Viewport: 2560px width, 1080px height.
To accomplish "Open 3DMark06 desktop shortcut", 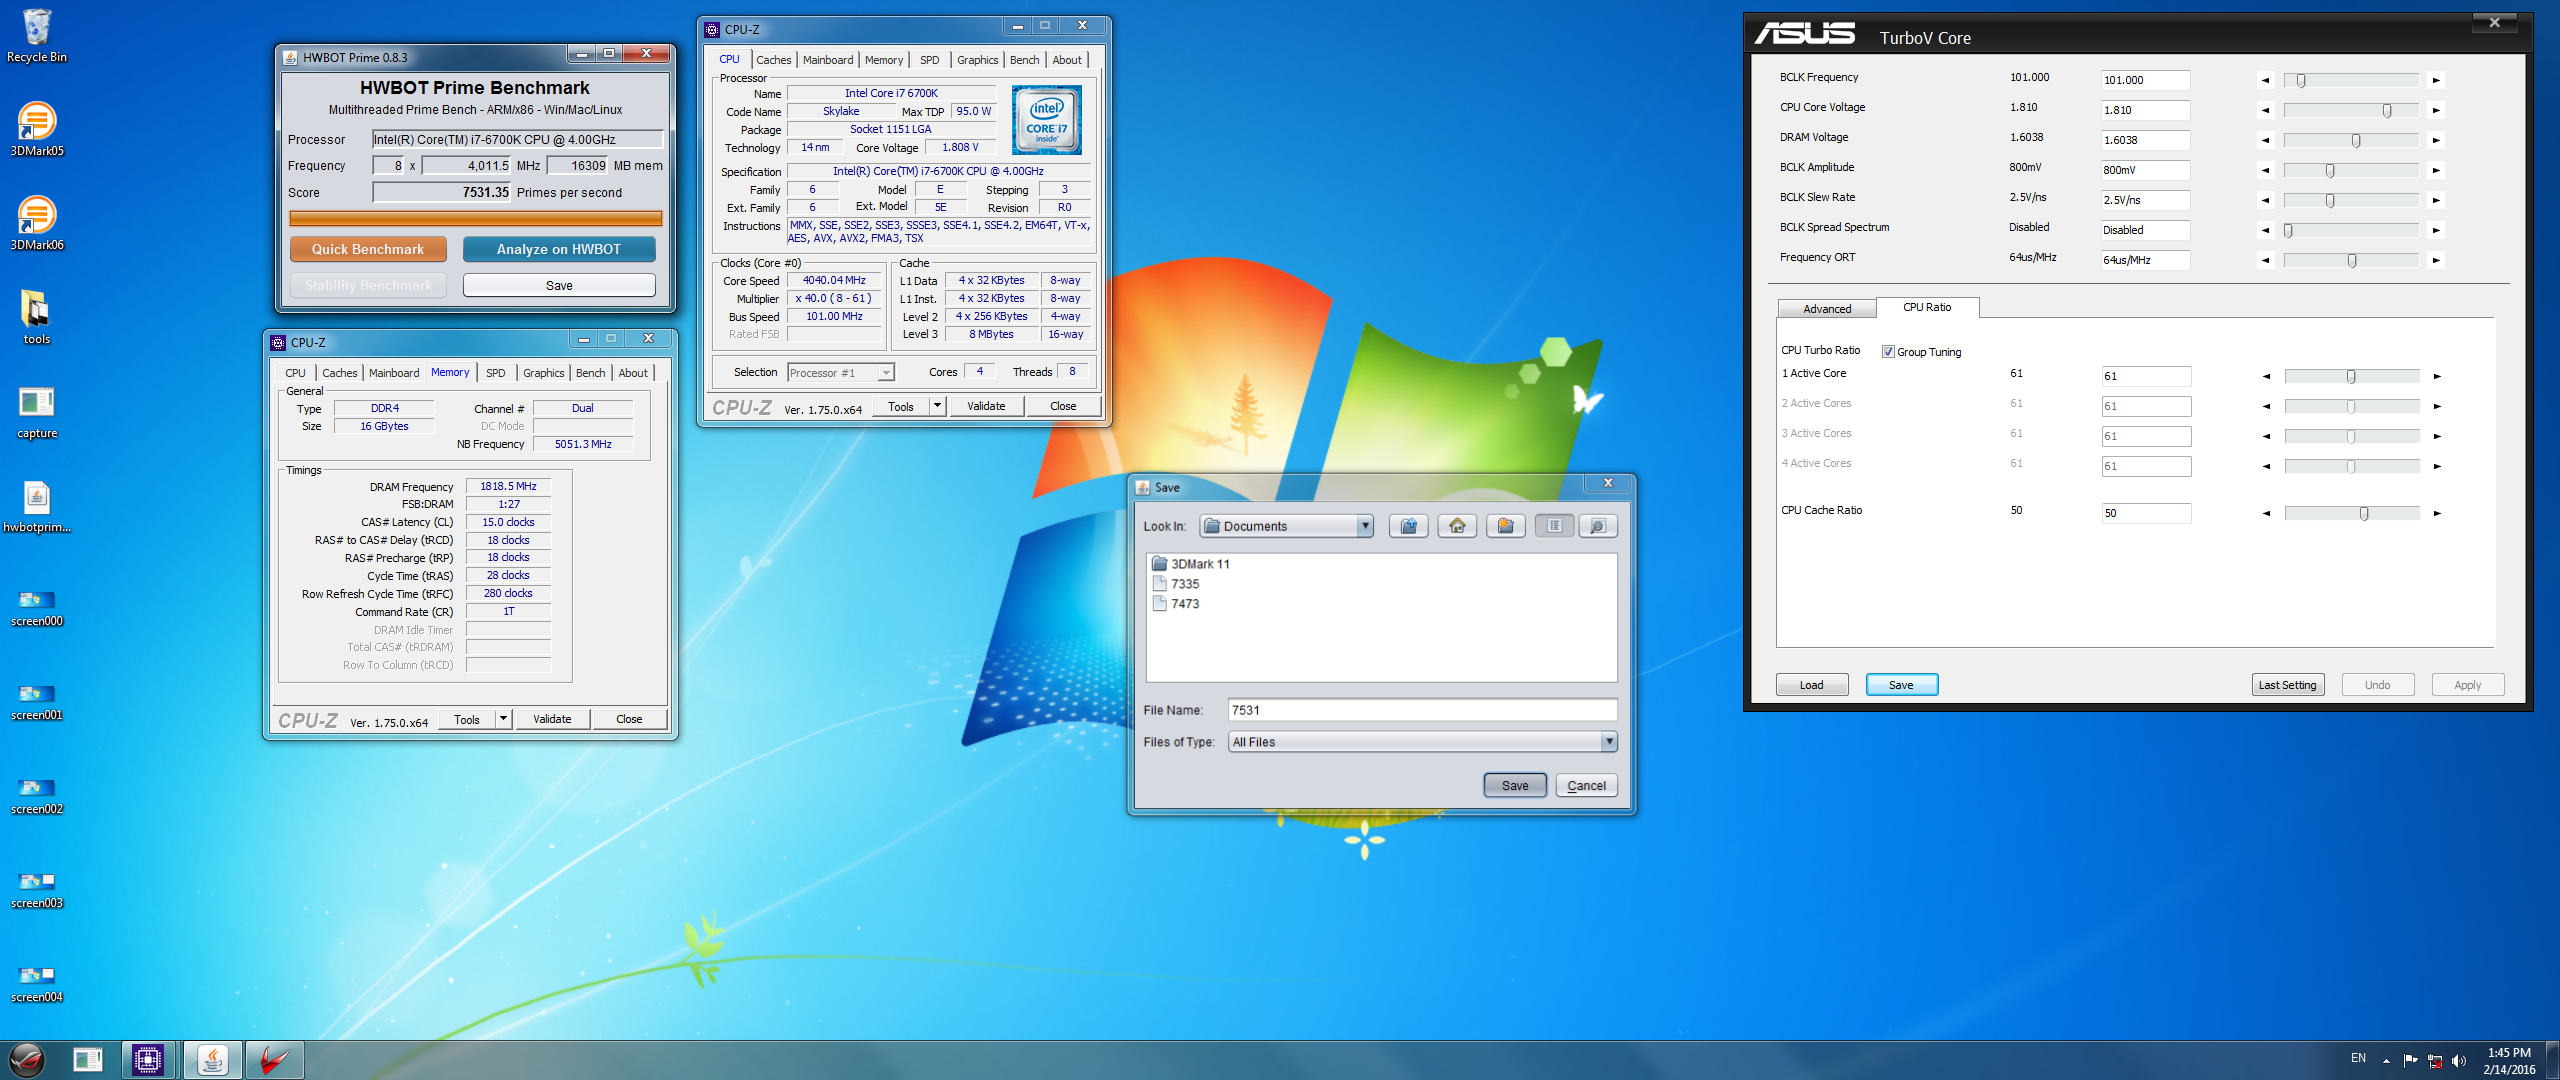I will coord(37,224).
